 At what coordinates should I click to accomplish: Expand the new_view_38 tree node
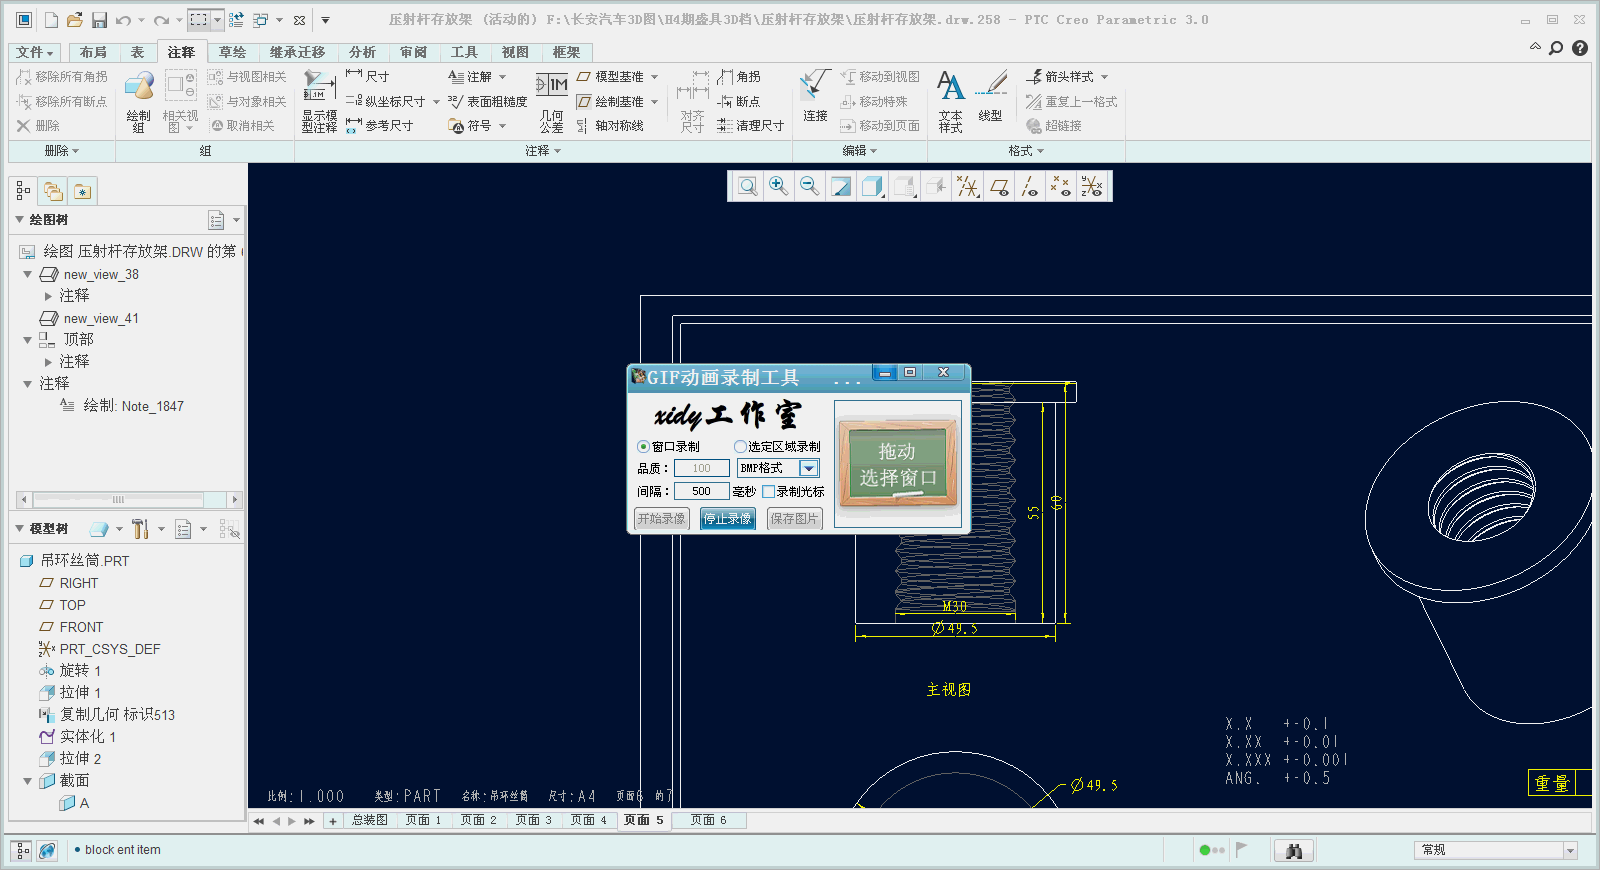tap(28, 274)
